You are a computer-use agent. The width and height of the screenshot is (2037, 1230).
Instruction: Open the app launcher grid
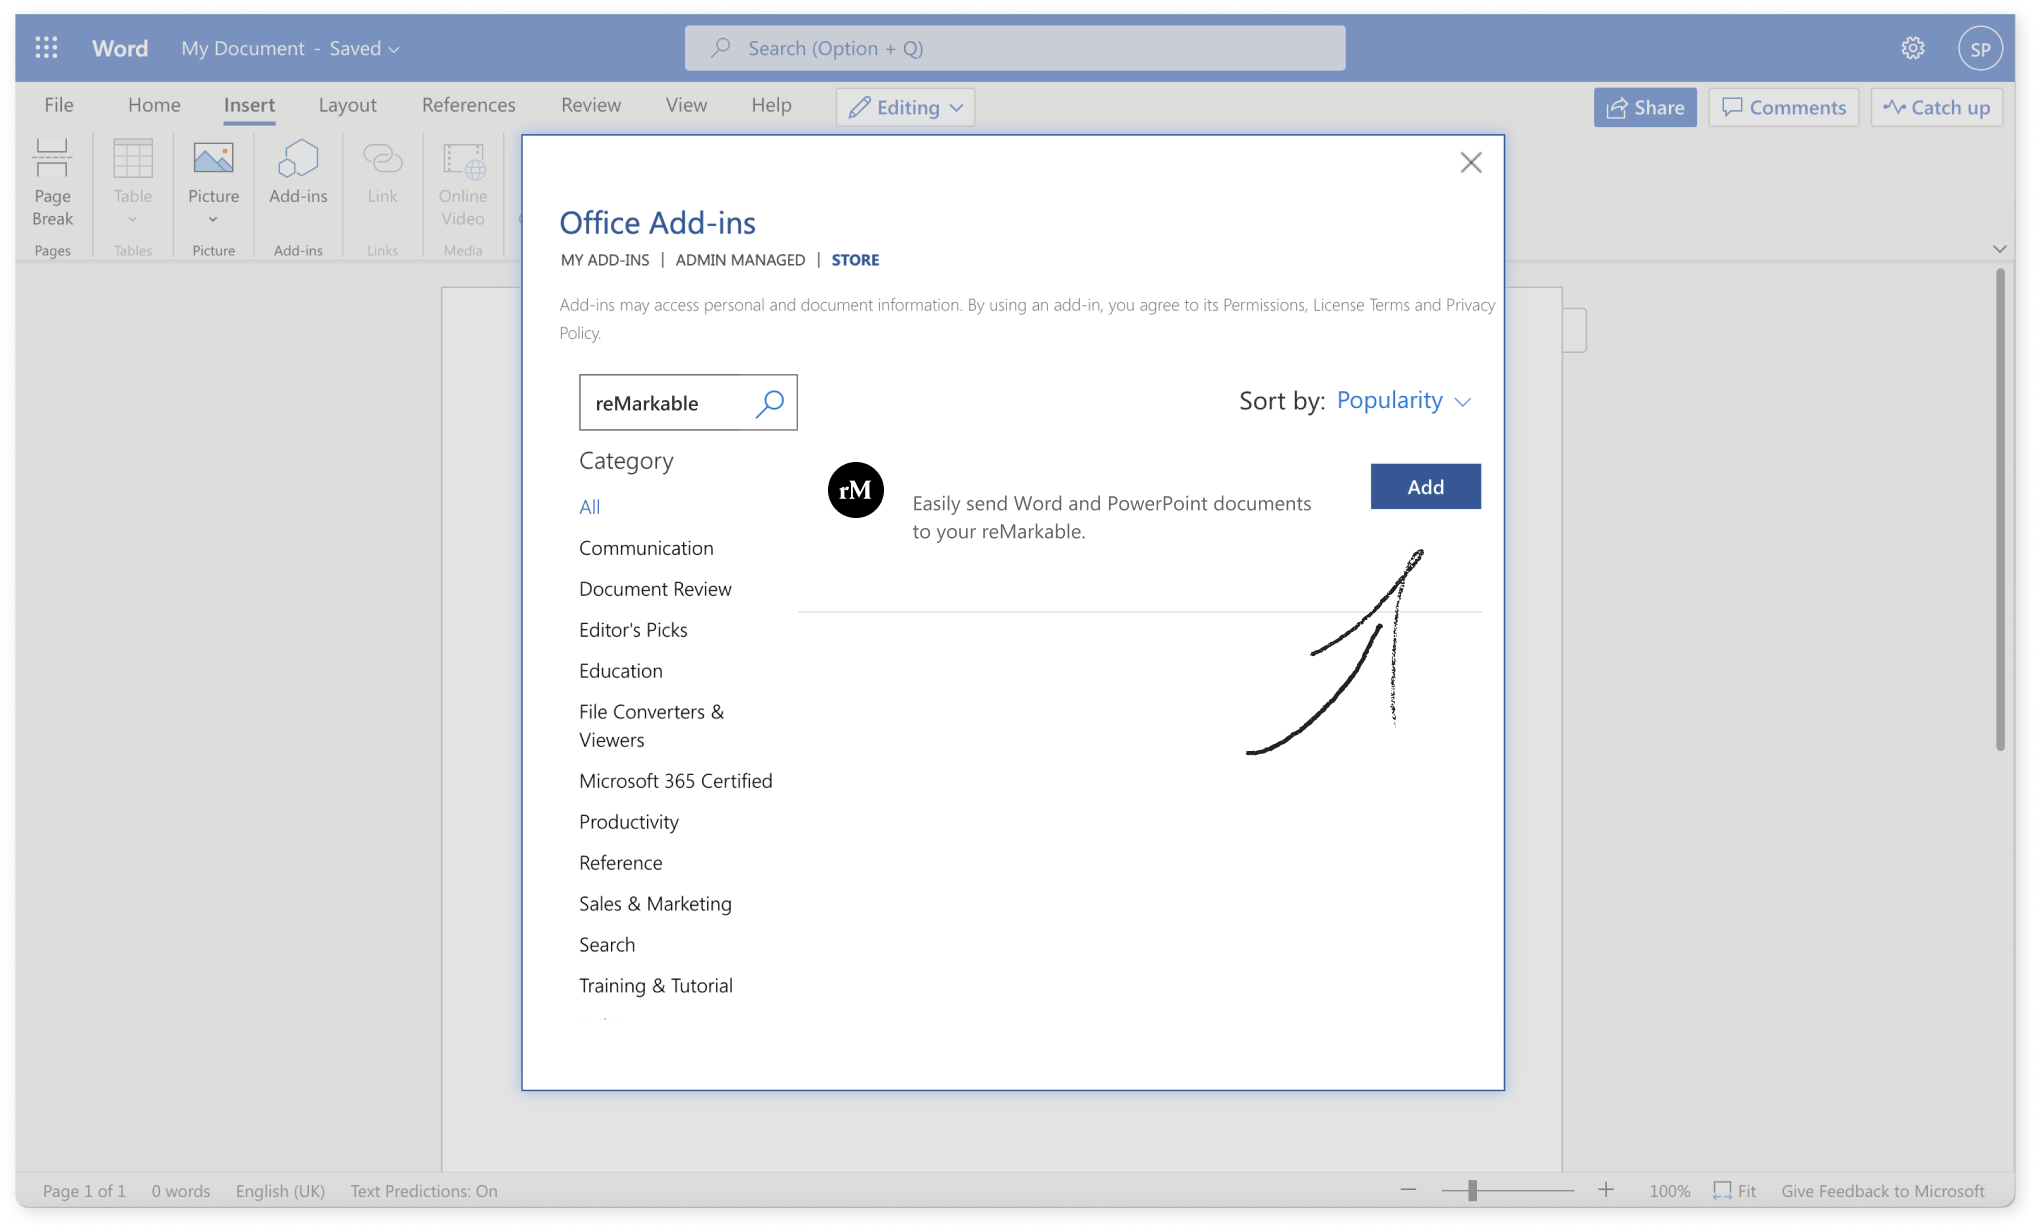pos(45,47)
